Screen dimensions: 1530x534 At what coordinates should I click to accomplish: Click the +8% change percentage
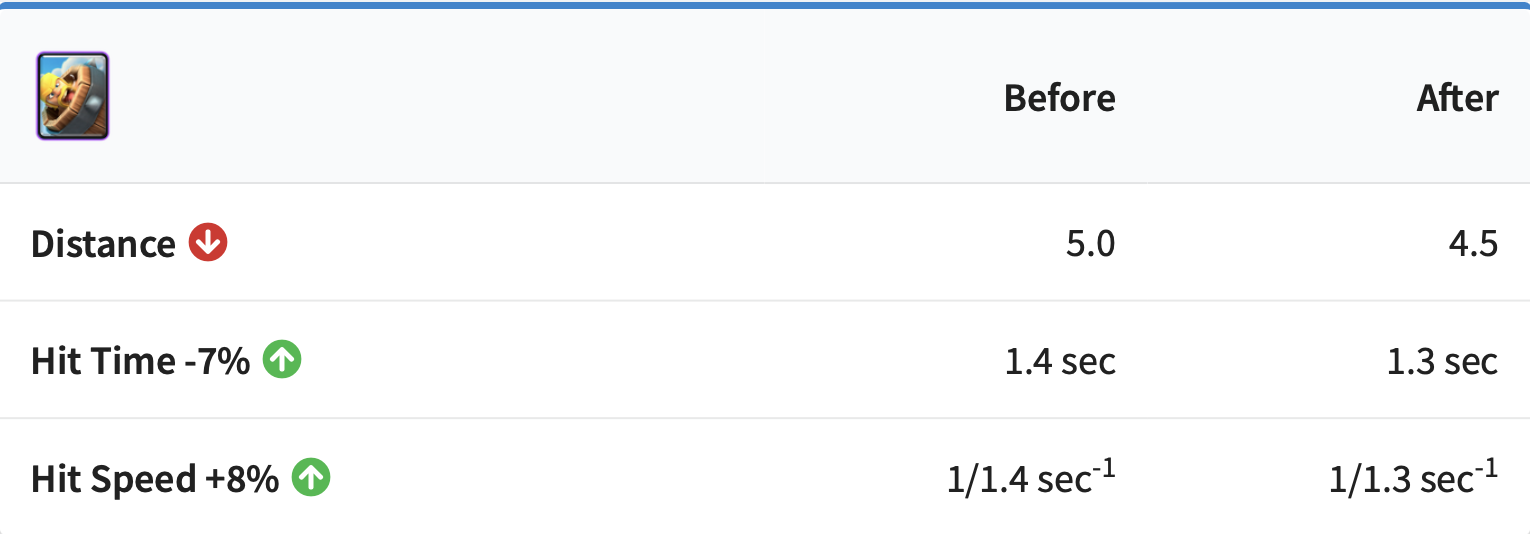click(x=242, y=479)
